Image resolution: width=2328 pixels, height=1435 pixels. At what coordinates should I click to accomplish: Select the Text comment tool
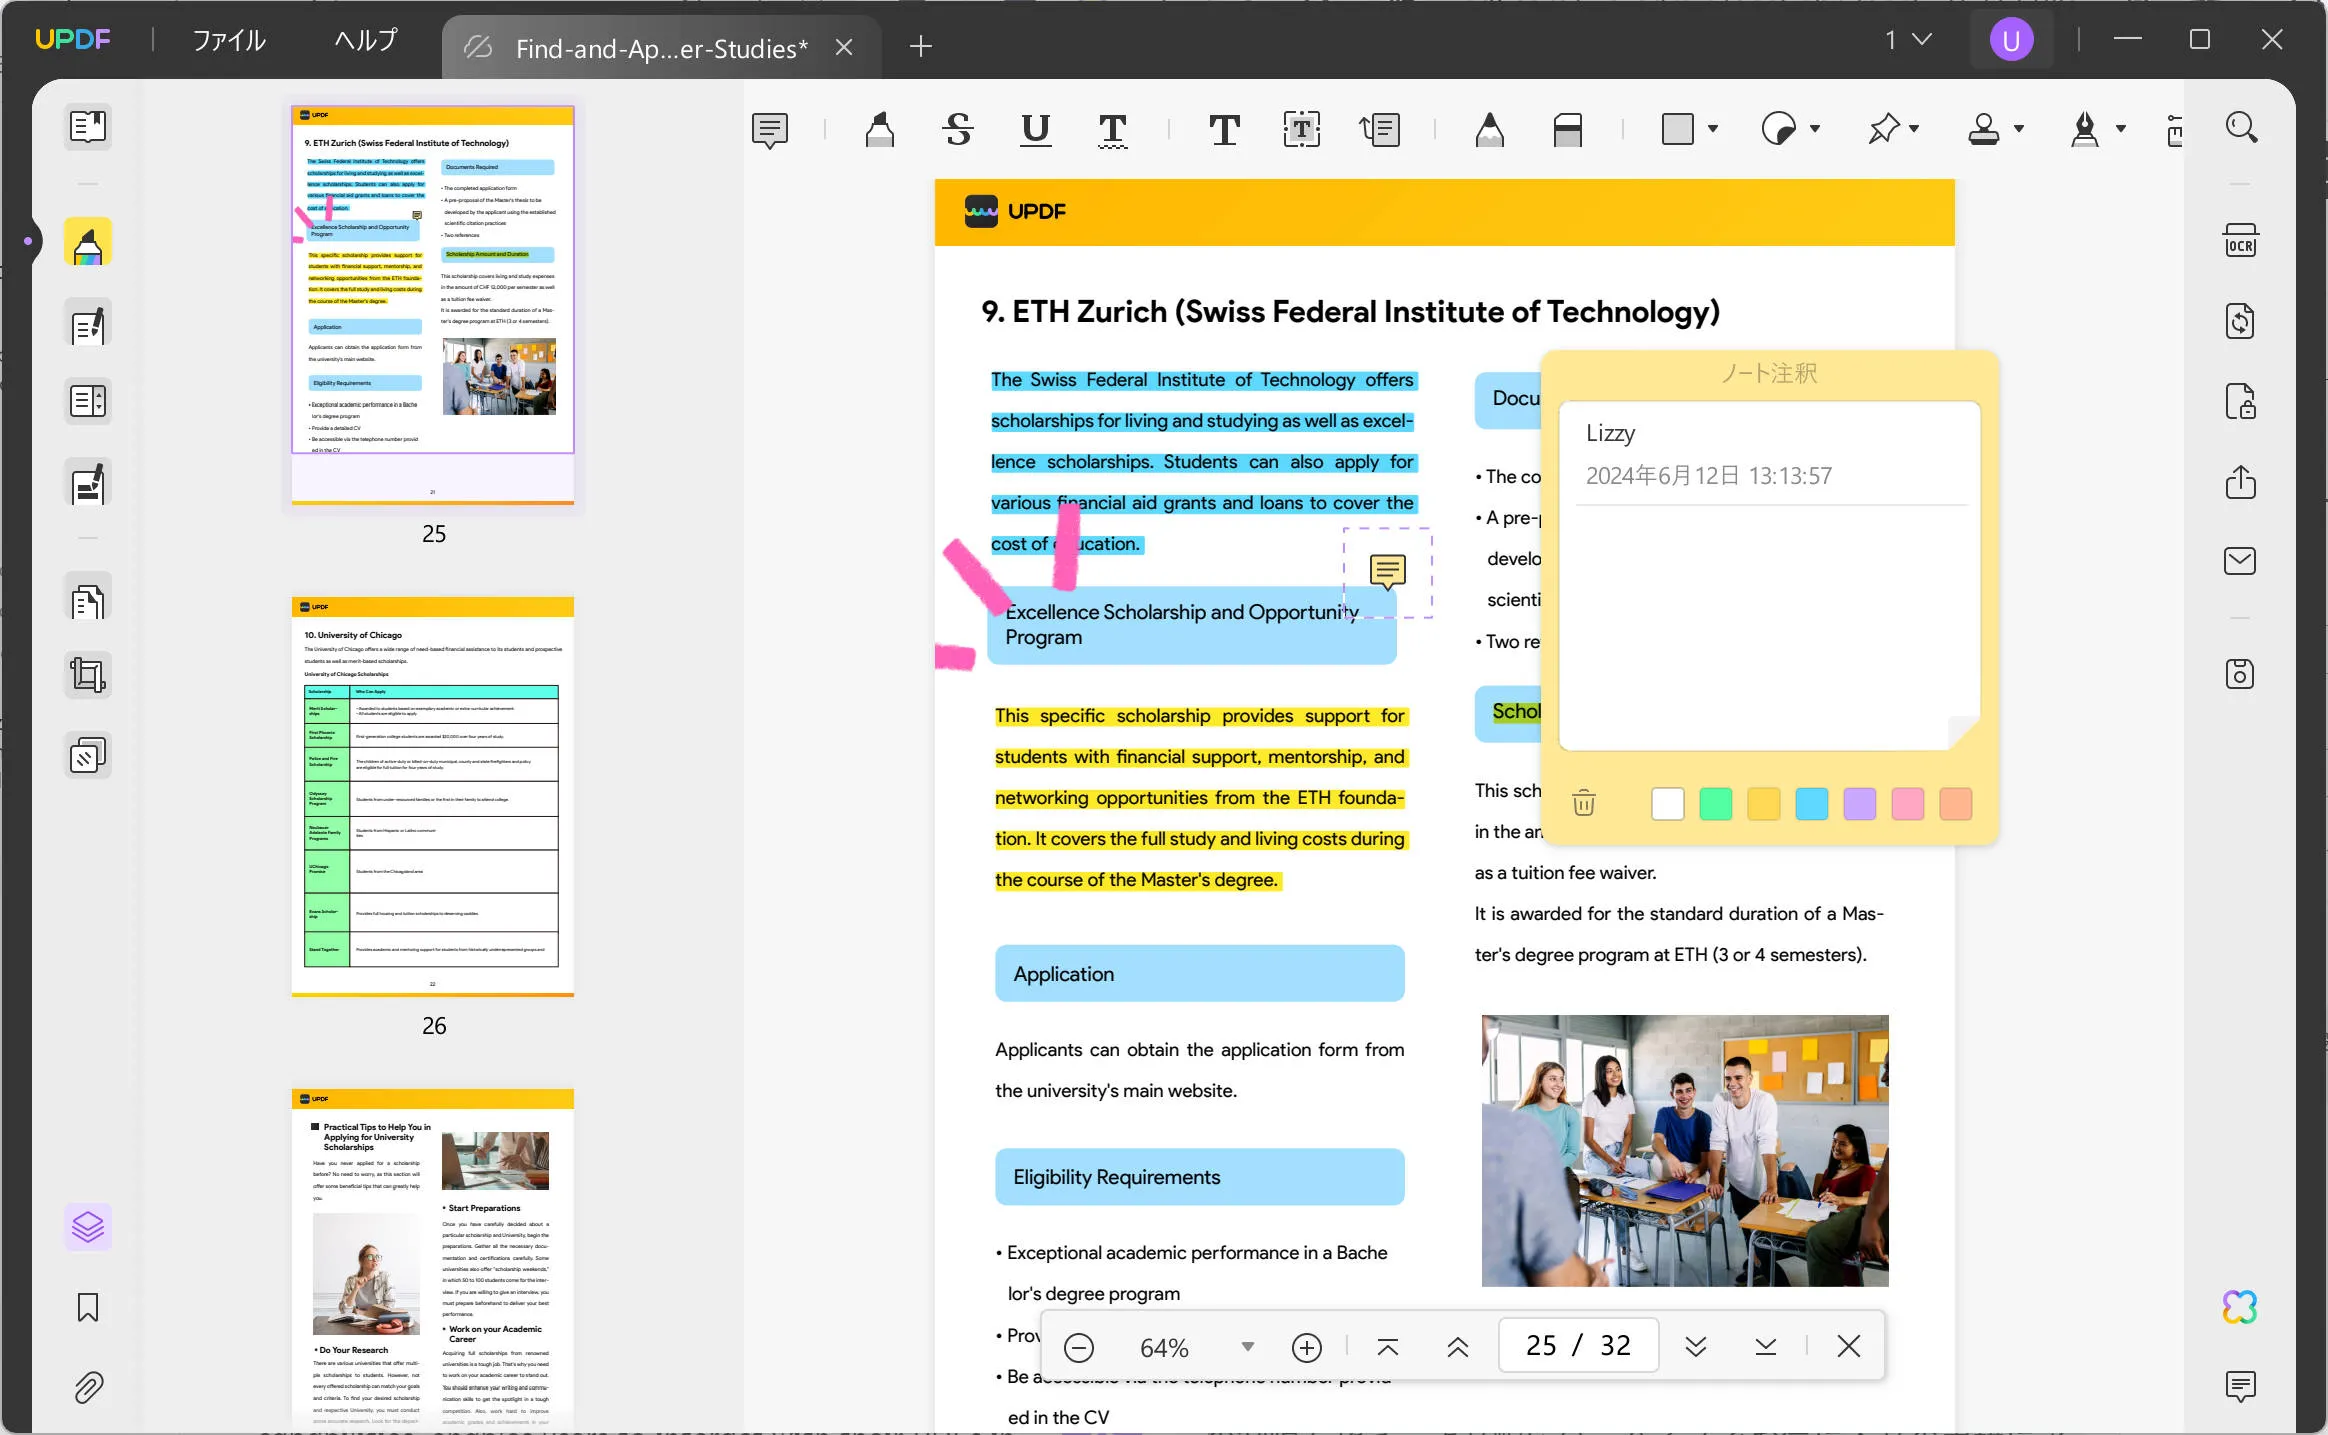click(x=1224, y=129)
